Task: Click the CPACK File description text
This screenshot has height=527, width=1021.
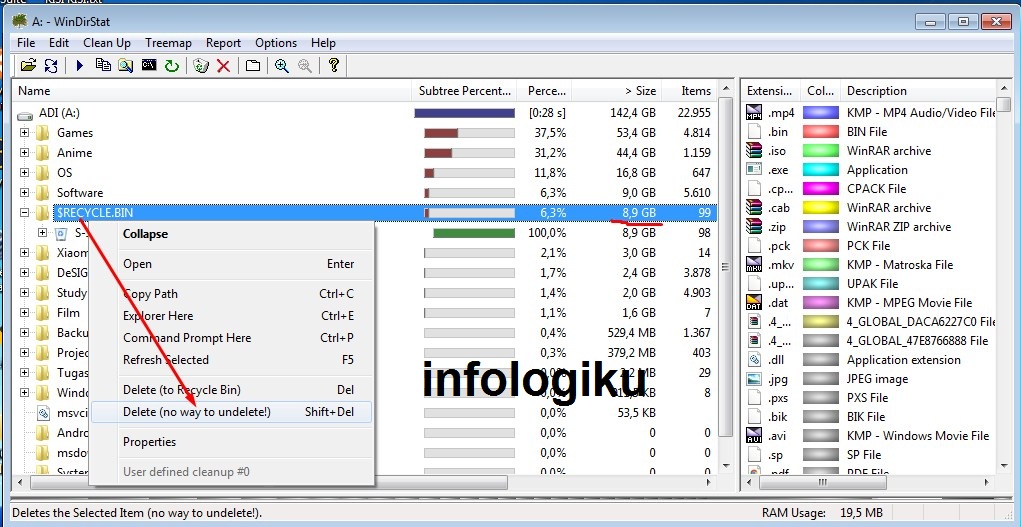Action: [x=876, y=189]
